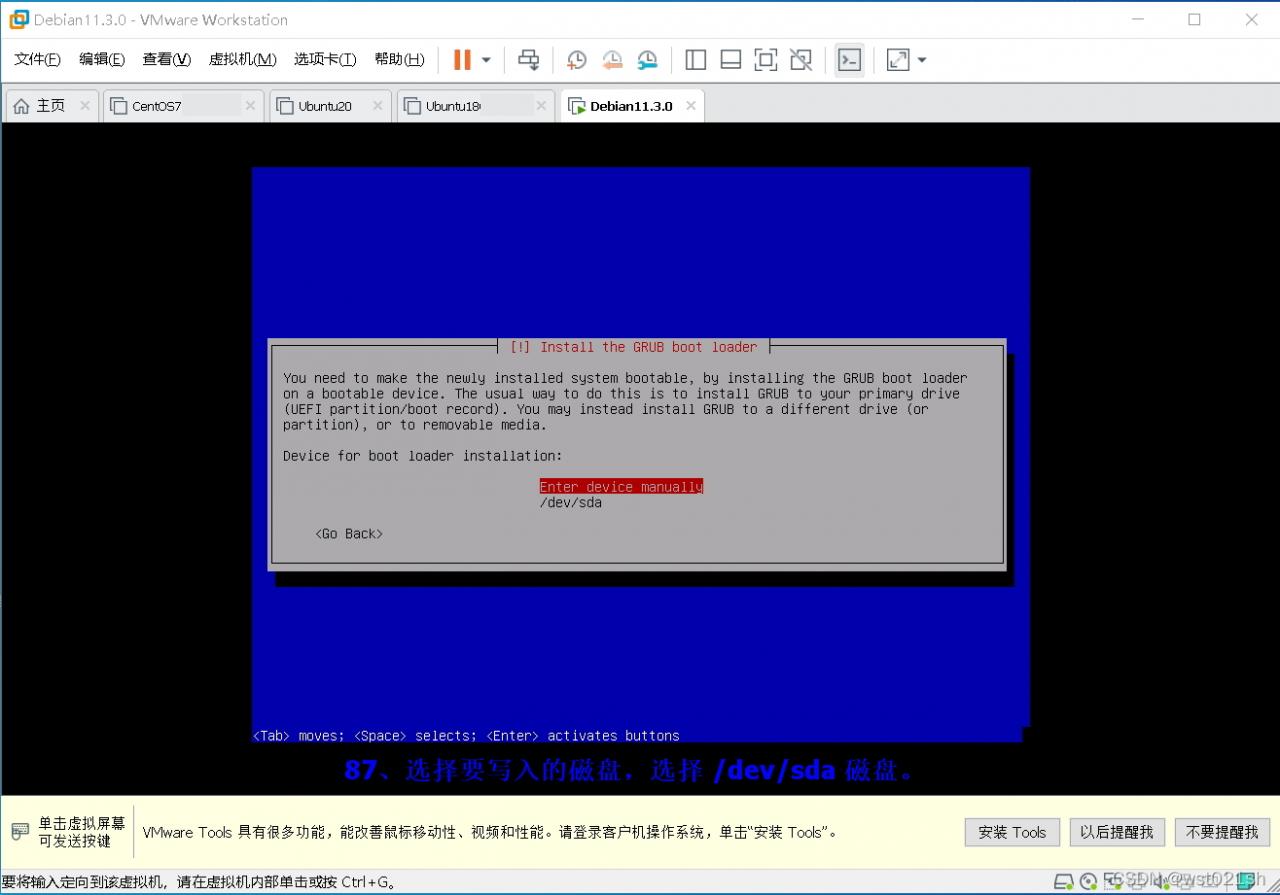The height and width of the screenshot is (895, 1280).
Task: Click the stretch guest display icon
Action: pyautogui.click(x=898, y=60)
